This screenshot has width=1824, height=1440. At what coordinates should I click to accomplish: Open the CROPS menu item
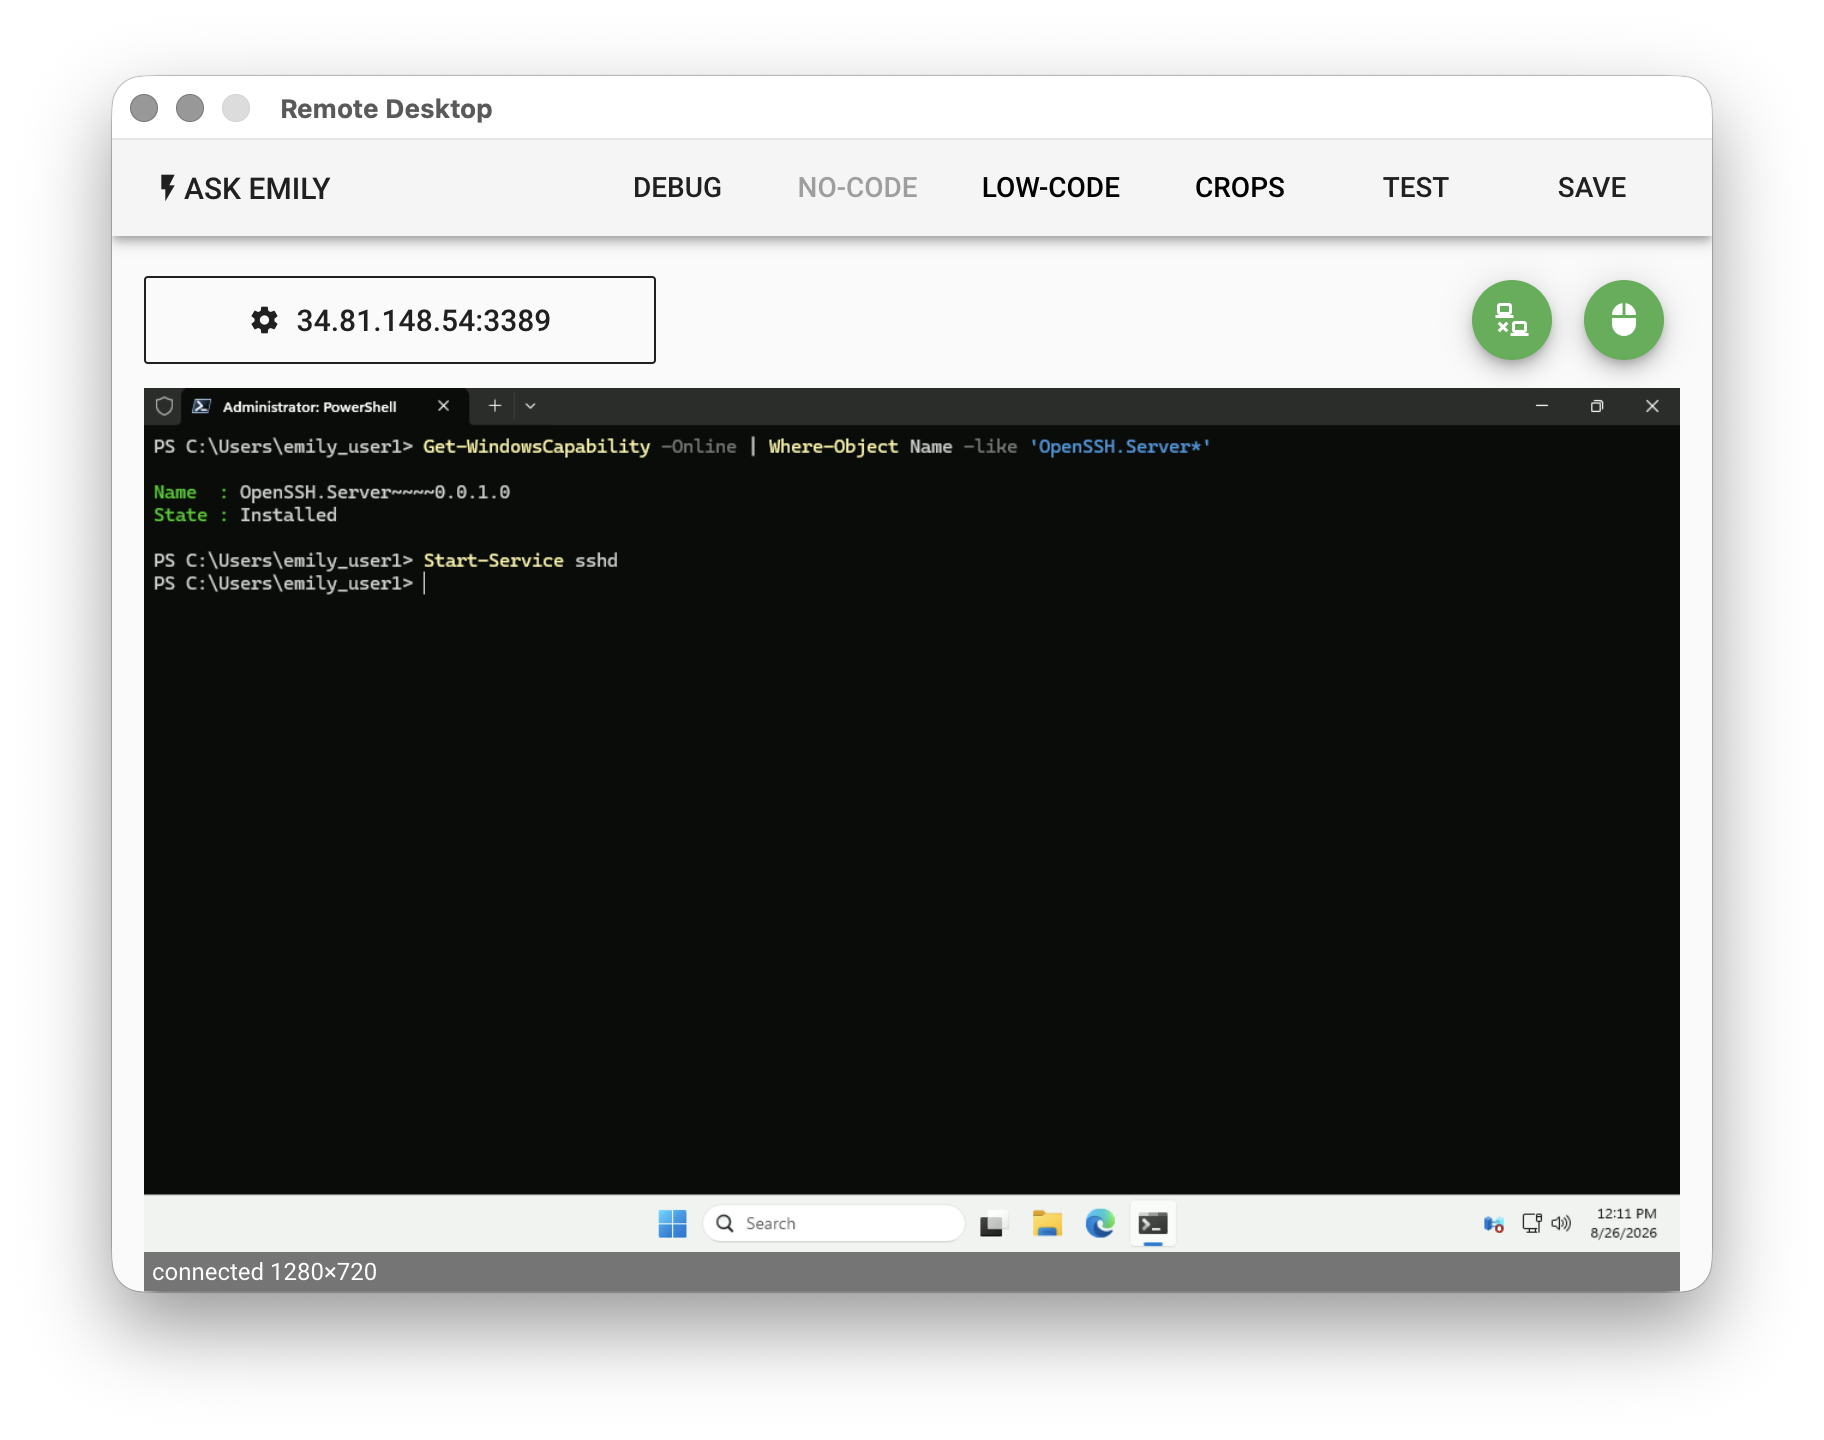pos(1239,187)
